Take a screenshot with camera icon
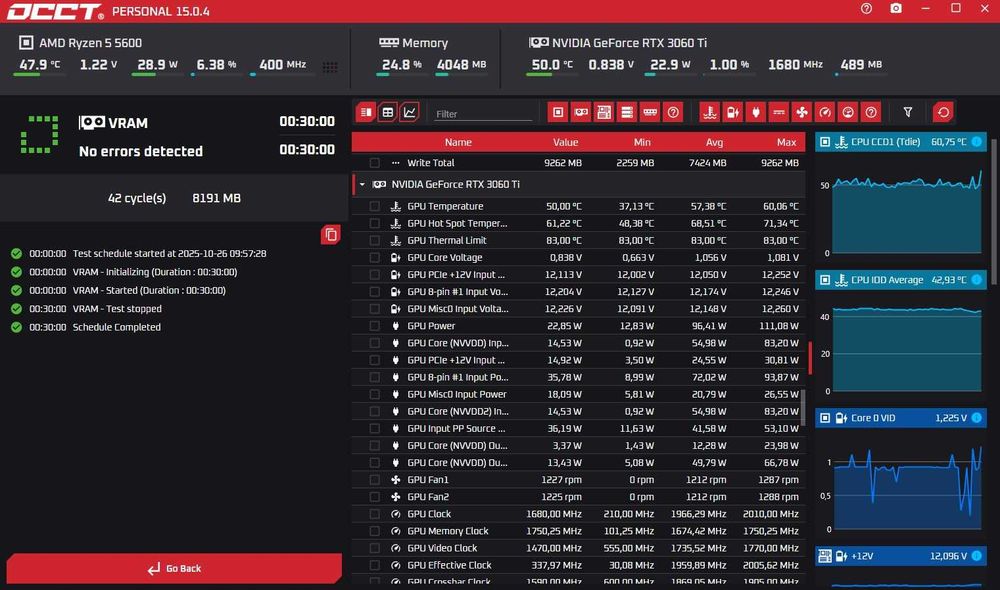 pyautogui.click(x=896, y=9)
